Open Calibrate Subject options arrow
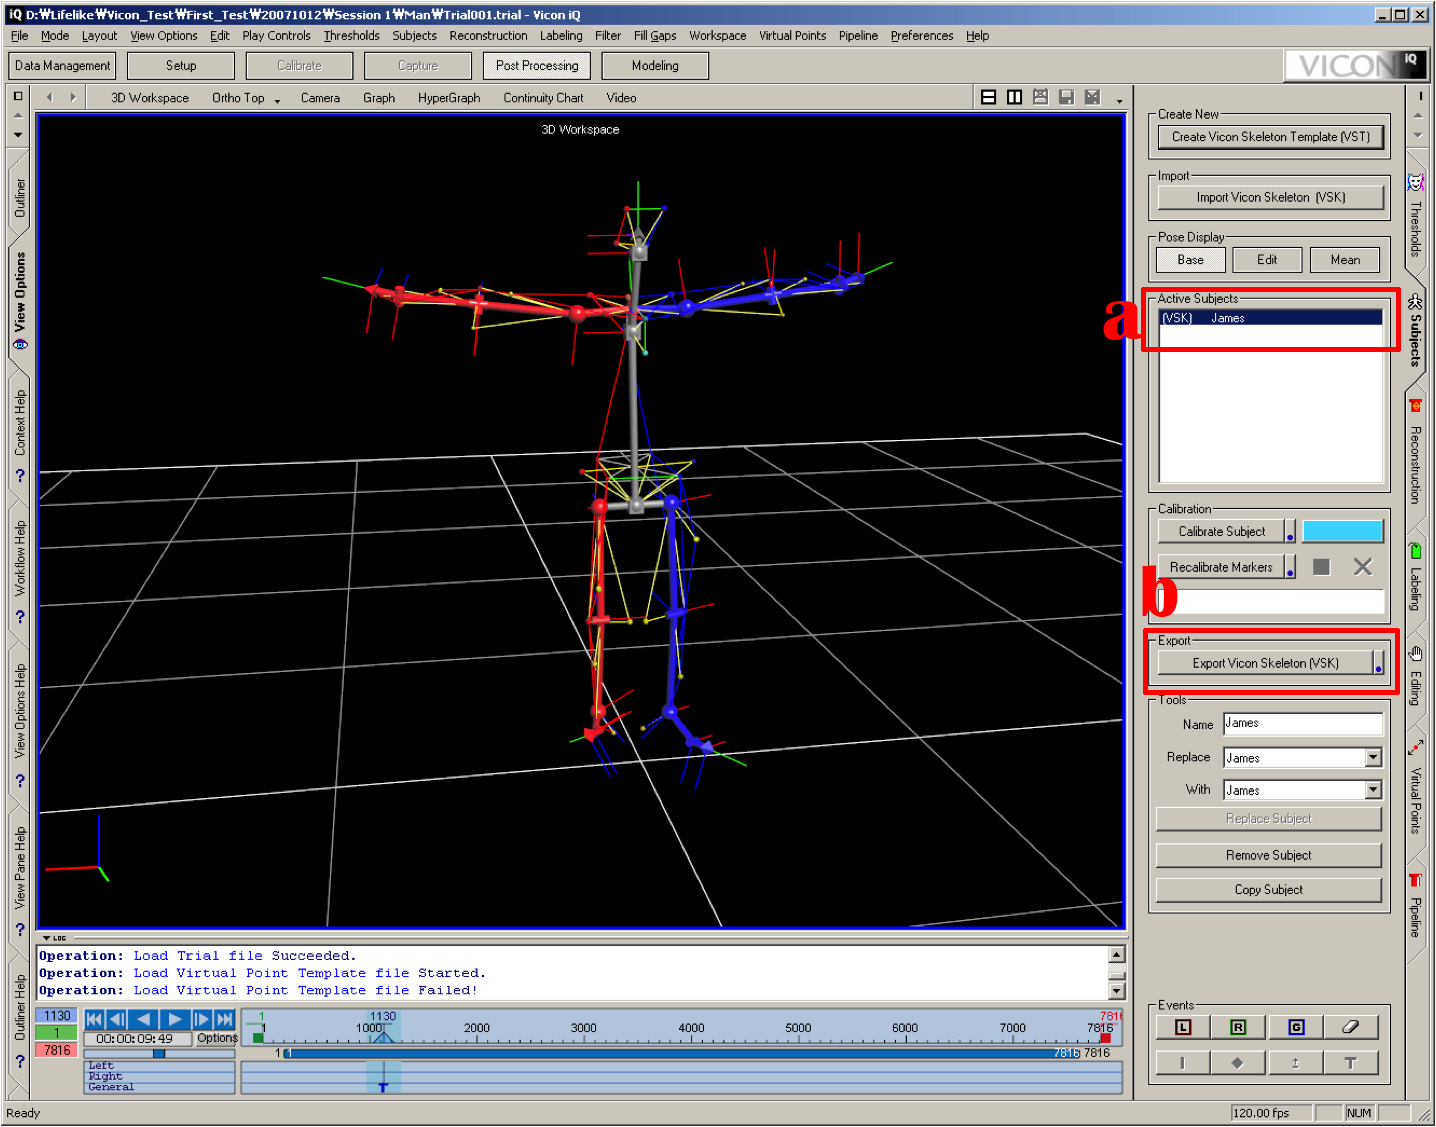This screenshot has width=1436, height=1127. click(x=1290, y=532)
